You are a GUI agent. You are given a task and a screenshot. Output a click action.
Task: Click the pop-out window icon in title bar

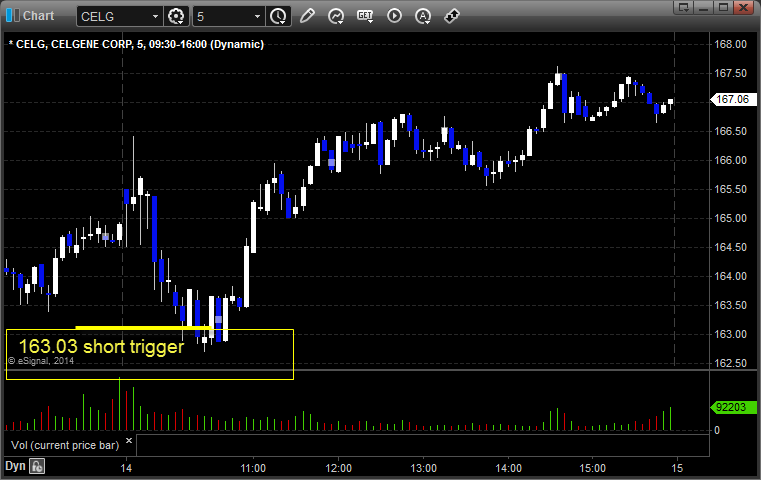684,7
